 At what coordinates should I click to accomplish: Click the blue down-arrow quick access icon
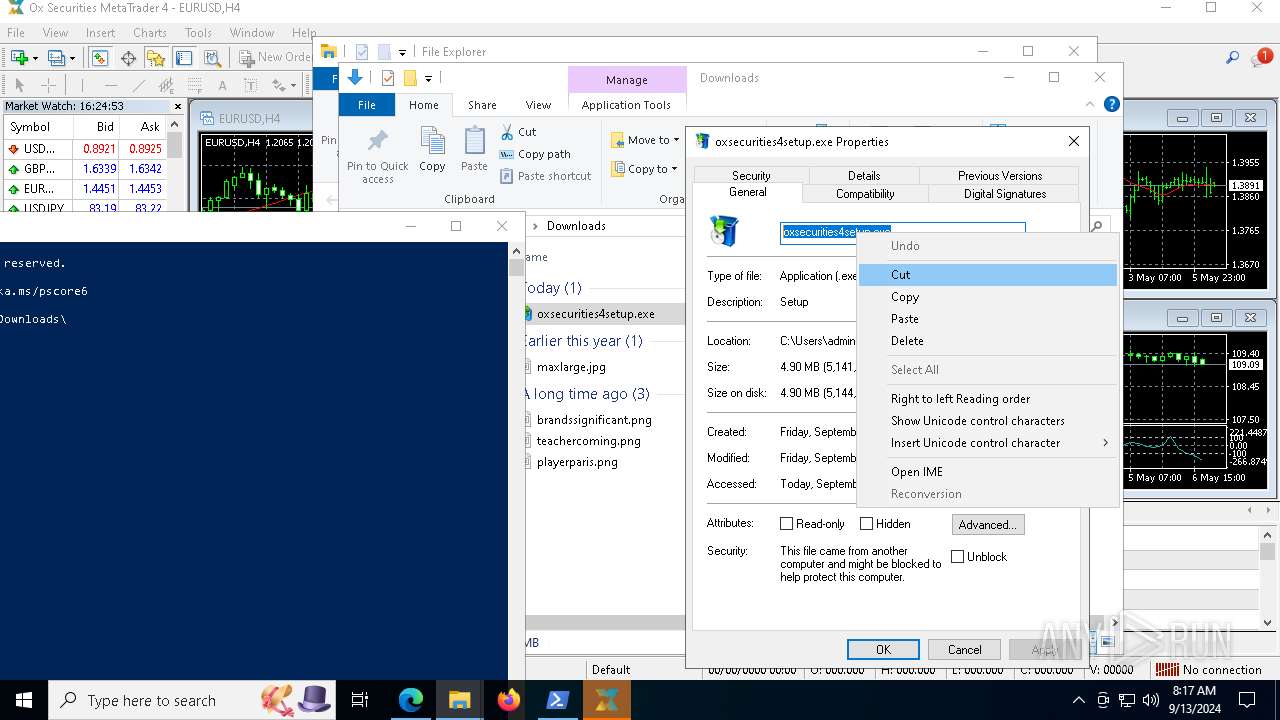pos(355,78)
